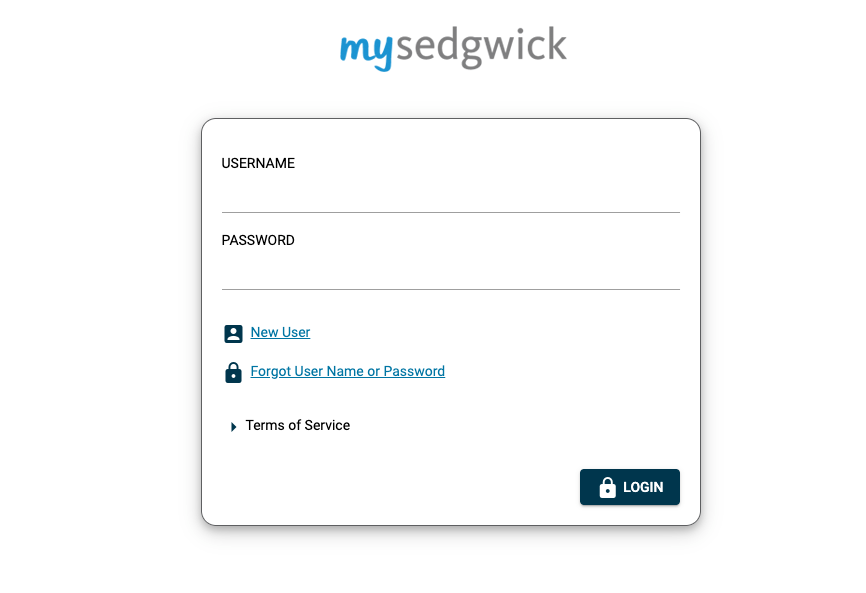Click the mySedgwick logo
This screenshot has height=593, width=866.
coord(453,46)
